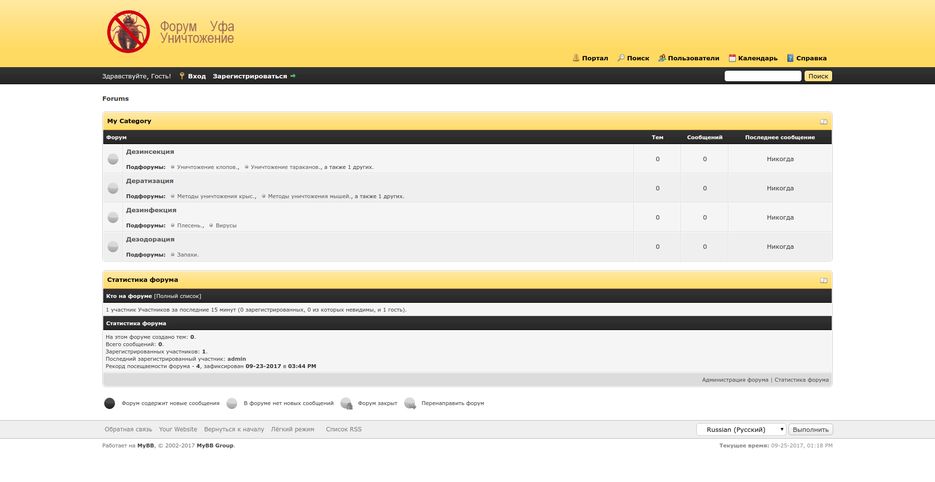
Task: Open the admin member profile link
Action: pos(237,359)
